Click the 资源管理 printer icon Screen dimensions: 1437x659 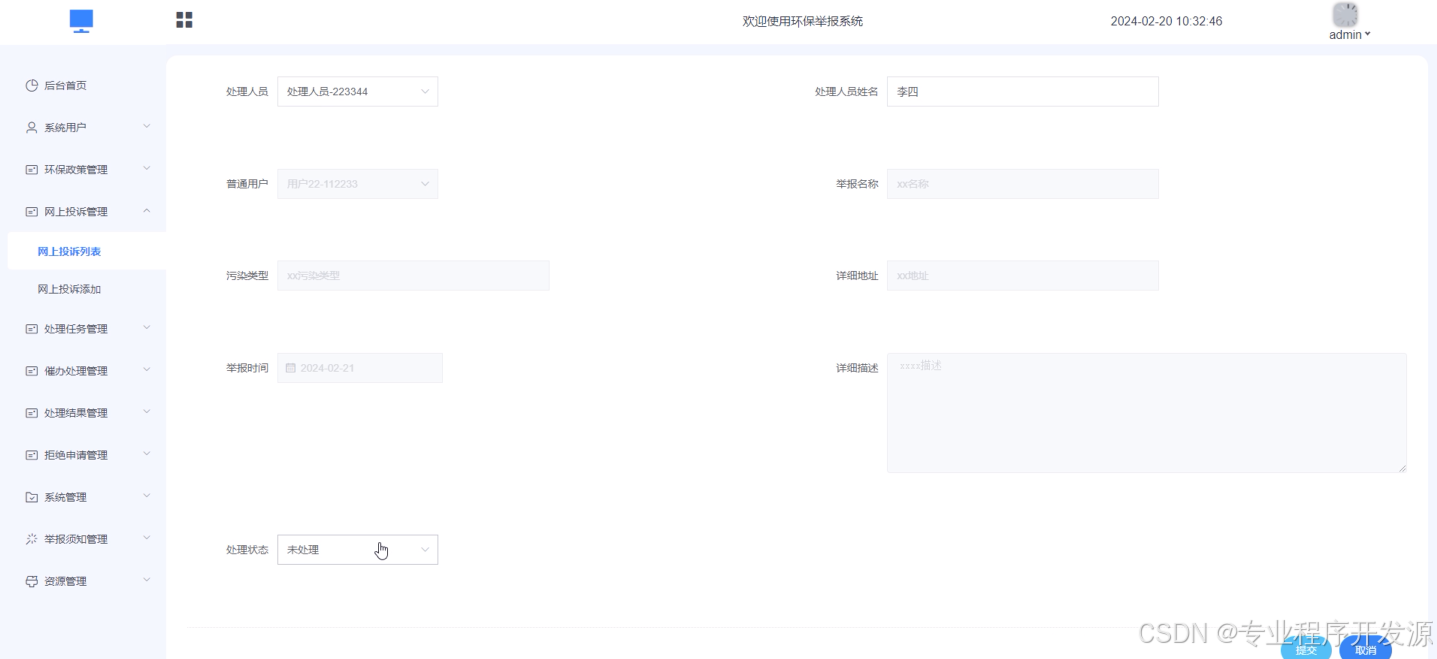tap(32, 581)
